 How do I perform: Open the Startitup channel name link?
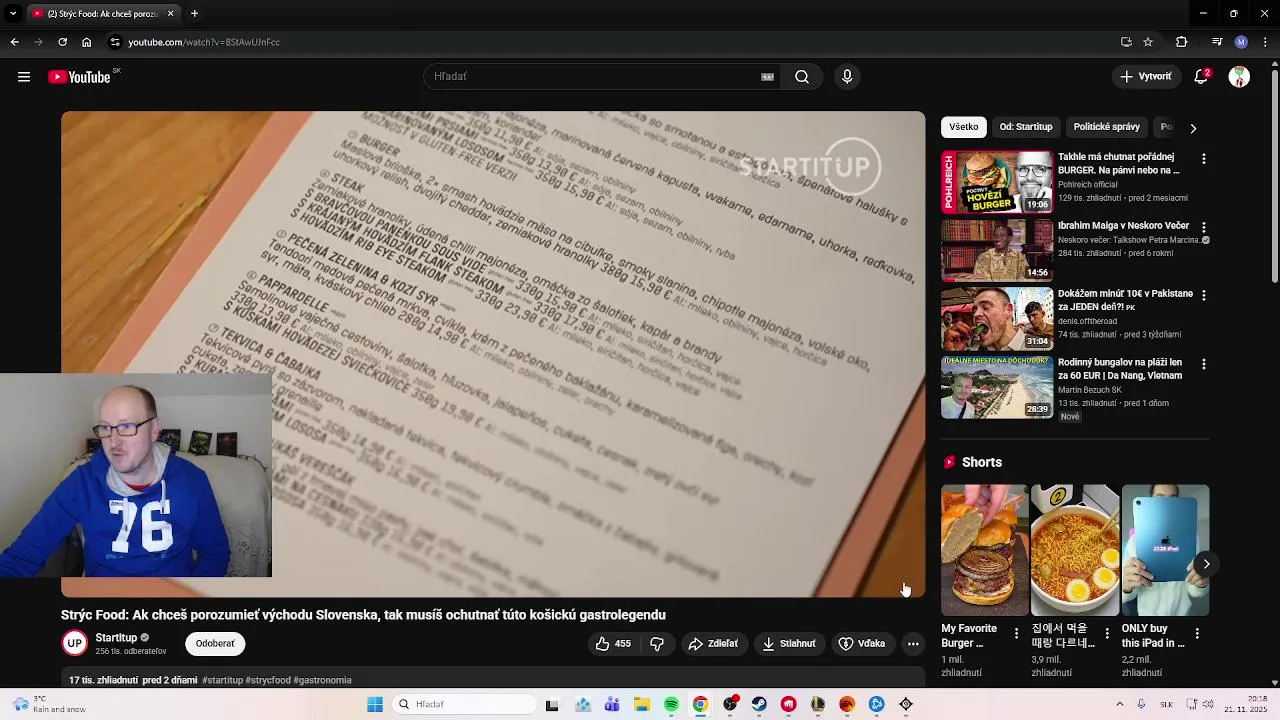116,638
